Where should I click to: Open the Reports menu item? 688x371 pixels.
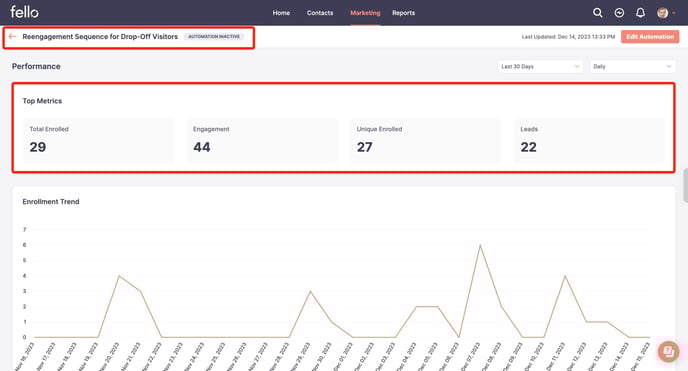[x=404, y=13]
